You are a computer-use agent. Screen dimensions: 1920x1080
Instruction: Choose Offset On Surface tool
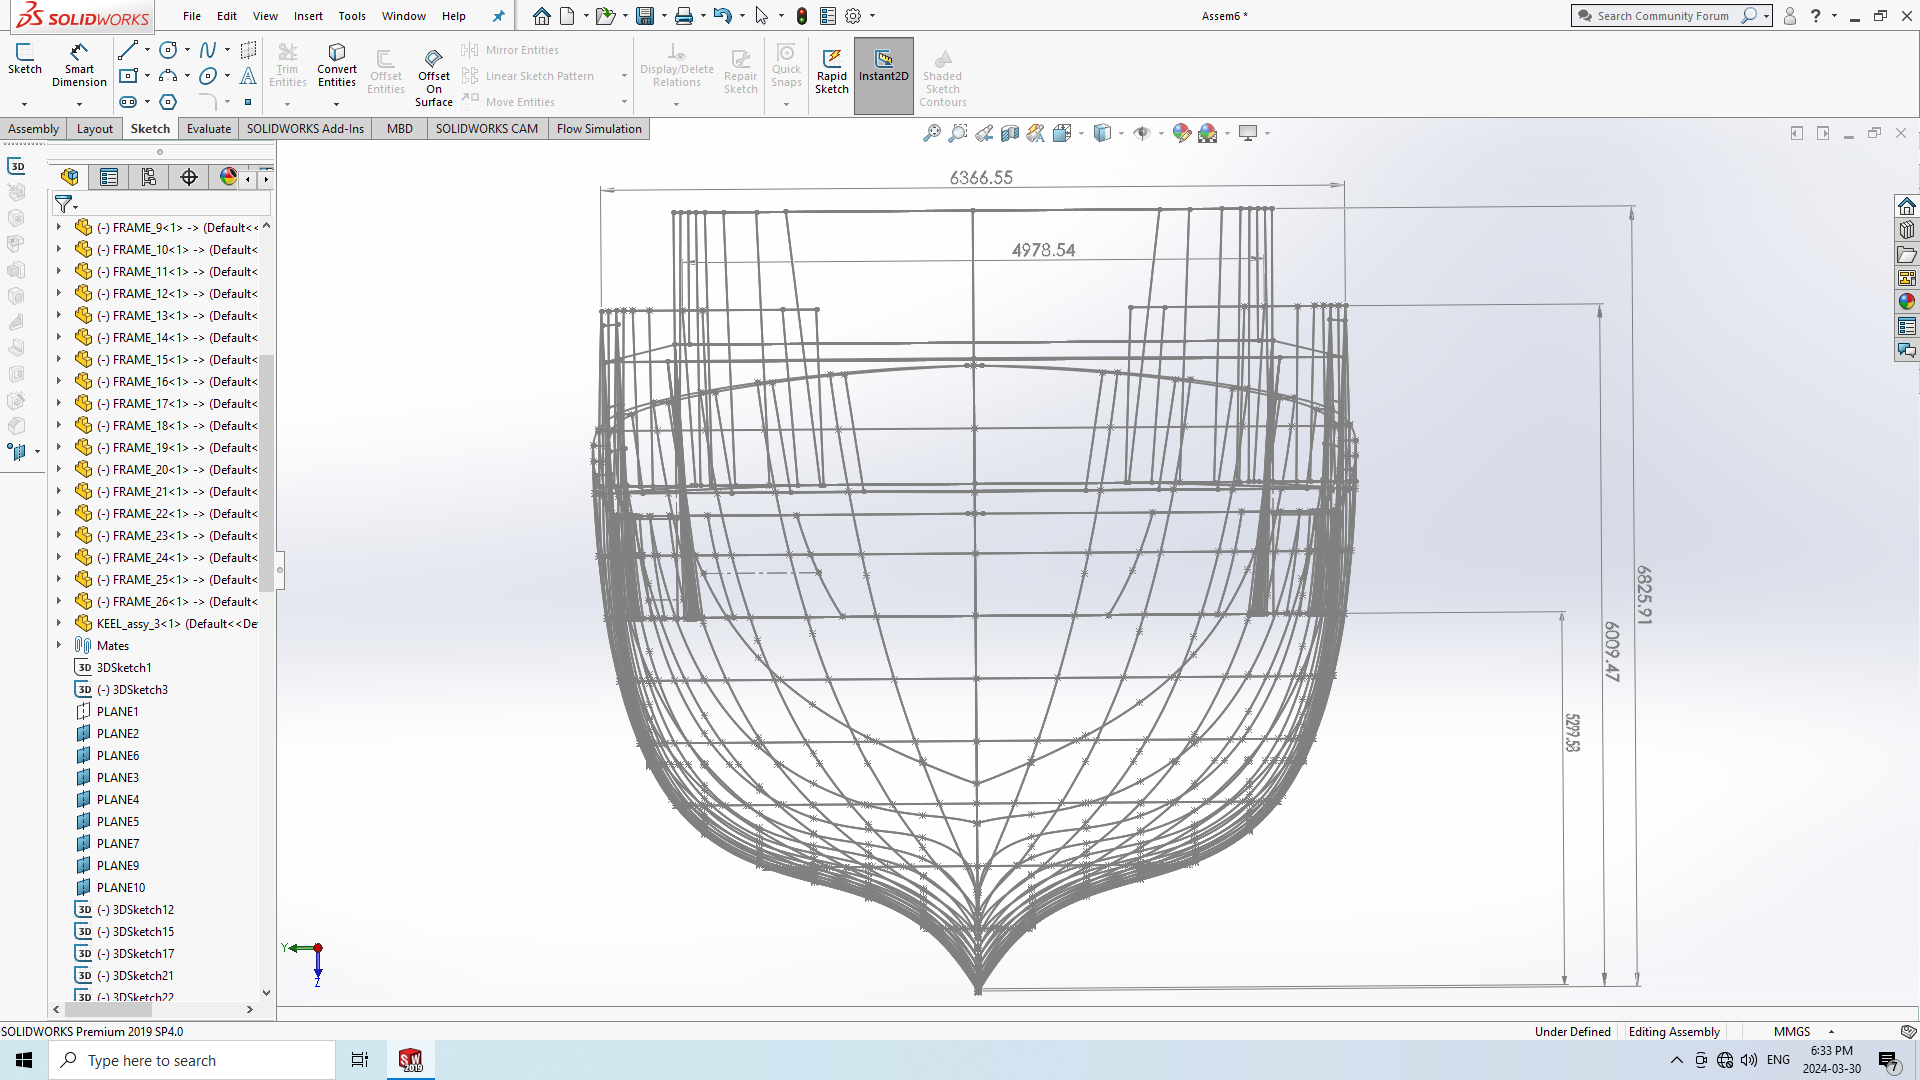434,77
